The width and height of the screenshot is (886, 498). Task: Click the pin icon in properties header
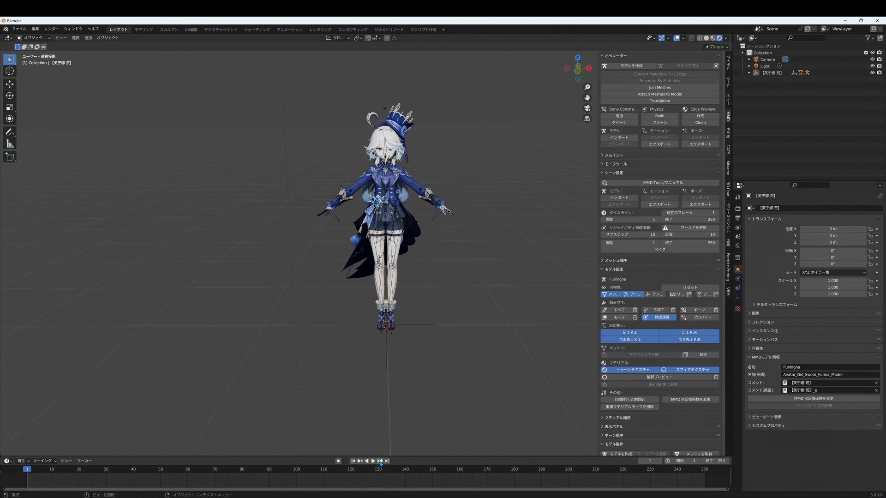[880, 196]
